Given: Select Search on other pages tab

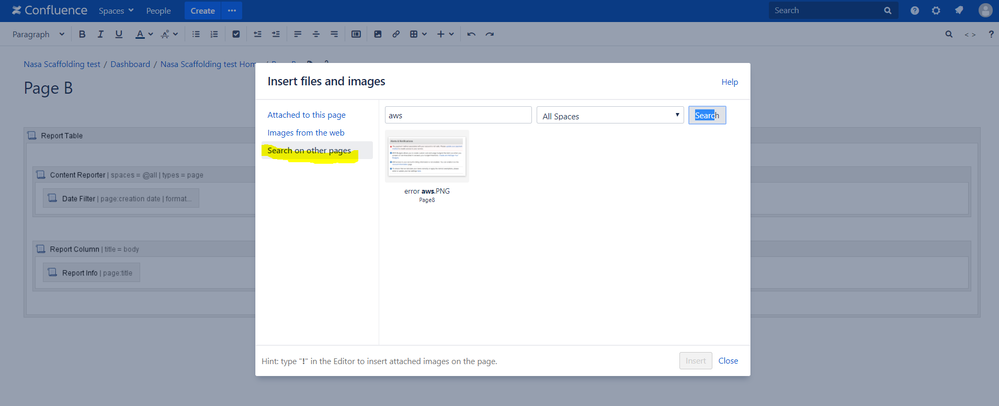Looking at the screenshot, I should (x=309, y=150).
